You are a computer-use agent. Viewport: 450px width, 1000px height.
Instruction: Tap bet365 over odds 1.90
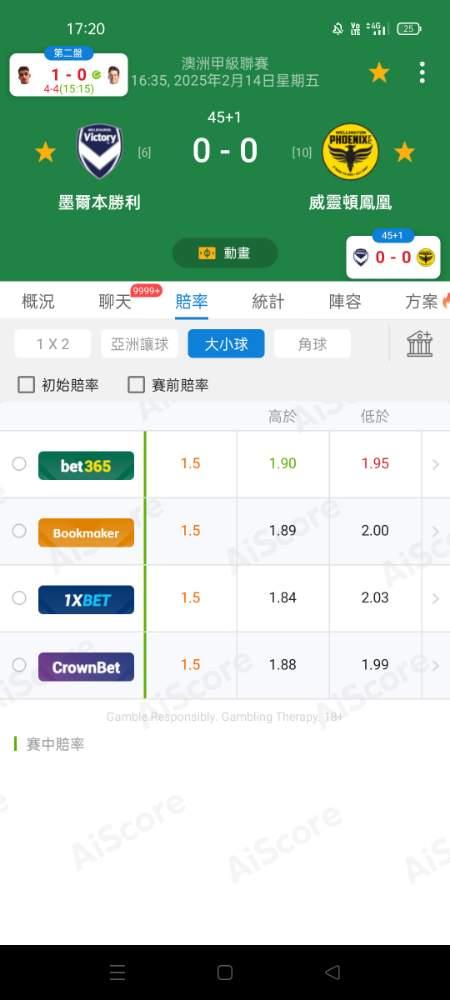(282, 464)
